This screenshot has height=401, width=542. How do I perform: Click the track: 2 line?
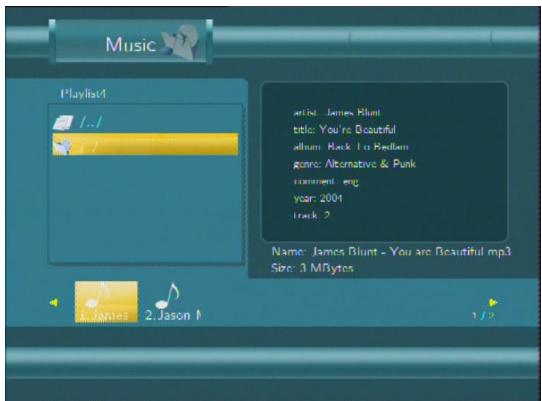click(311, 215)
